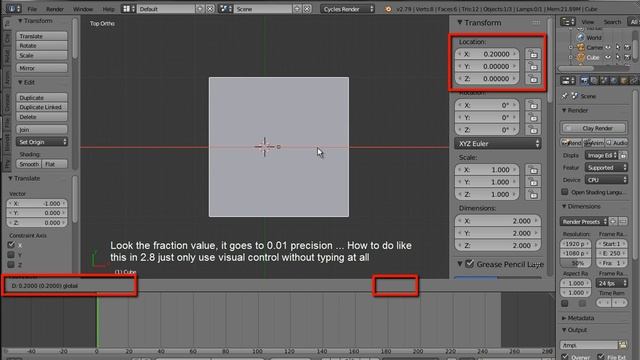Viewport: 640px width, 360px height.
Task: Toggle the X constraint axis checkbox
Action: coord(11,245)
